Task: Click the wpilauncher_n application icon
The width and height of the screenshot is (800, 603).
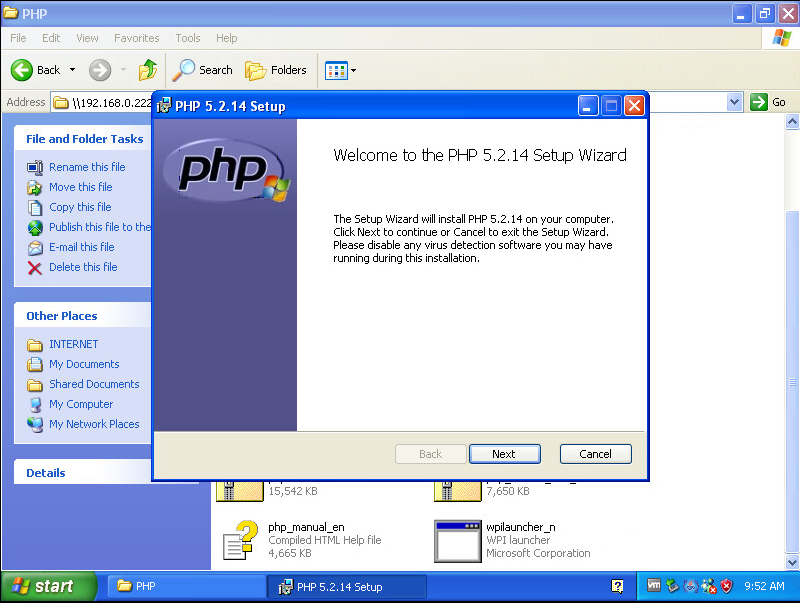Action: (458, 541)
